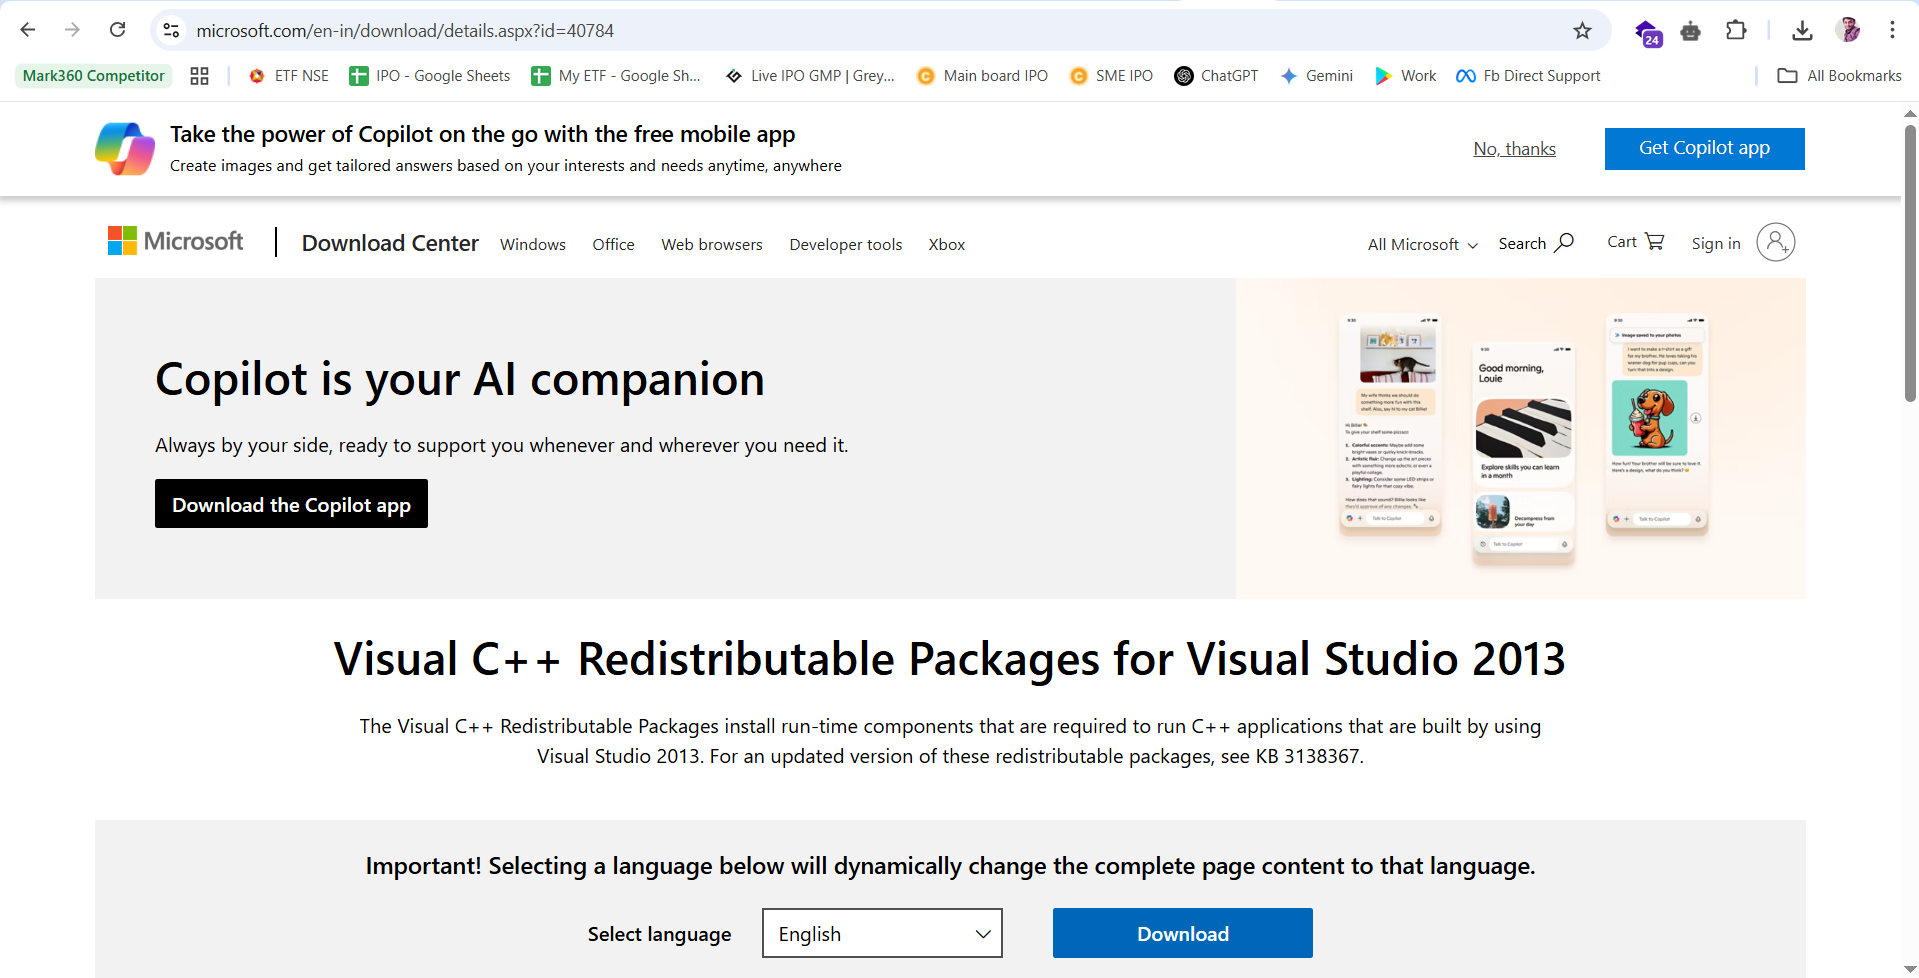The height and width of the screenshot is (978, 1919).
Task: Dismiss banner with No, thanks link
Action: [x=1514, y=149]
